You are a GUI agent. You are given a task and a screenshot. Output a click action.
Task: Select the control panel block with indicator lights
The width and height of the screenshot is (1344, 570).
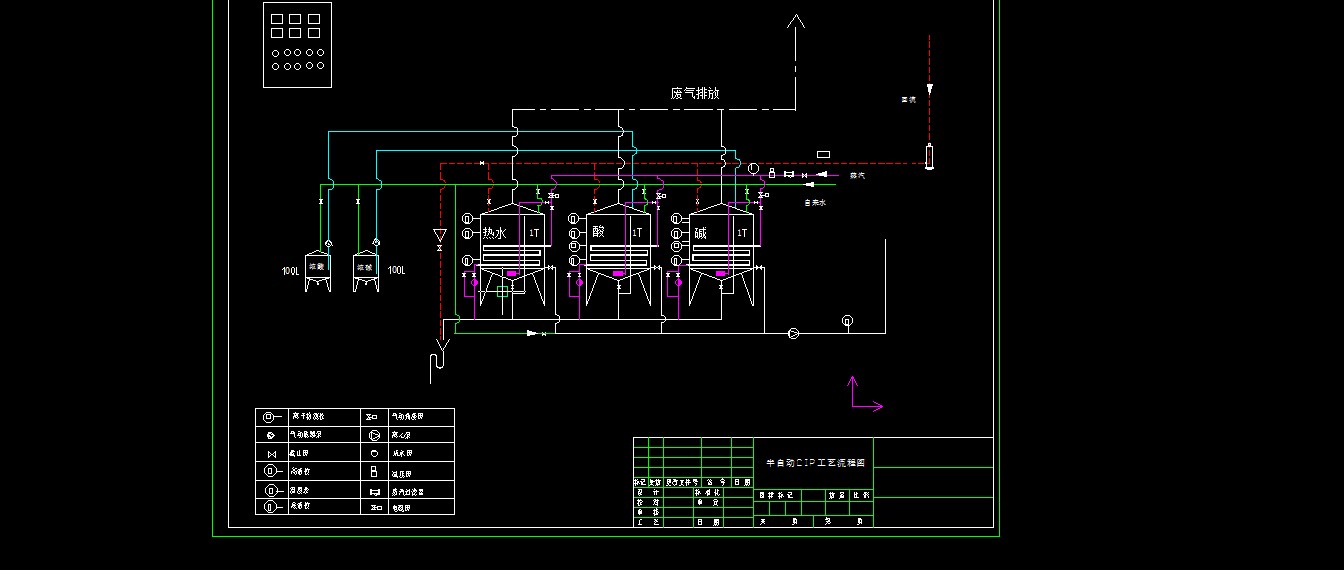pyautogui.click(x=297, y=45)
